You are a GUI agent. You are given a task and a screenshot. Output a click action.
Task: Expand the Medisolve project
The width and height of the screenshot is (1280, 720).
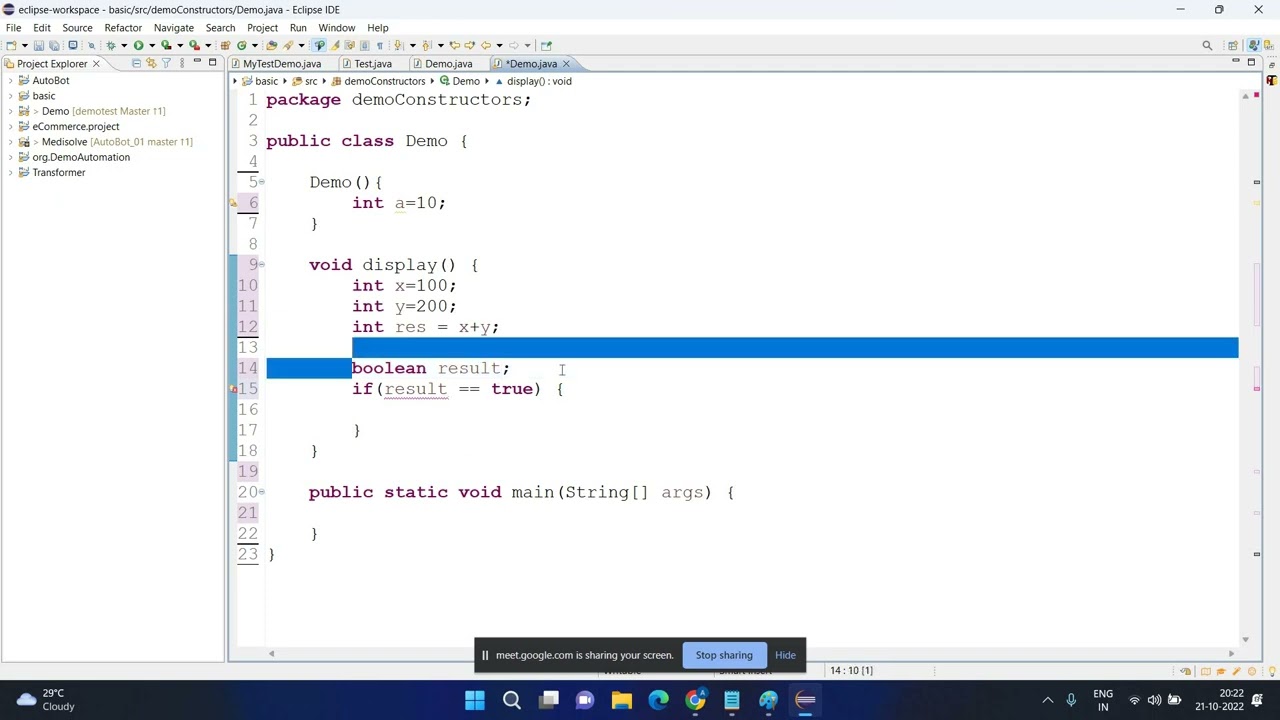(x=10, y=142)
